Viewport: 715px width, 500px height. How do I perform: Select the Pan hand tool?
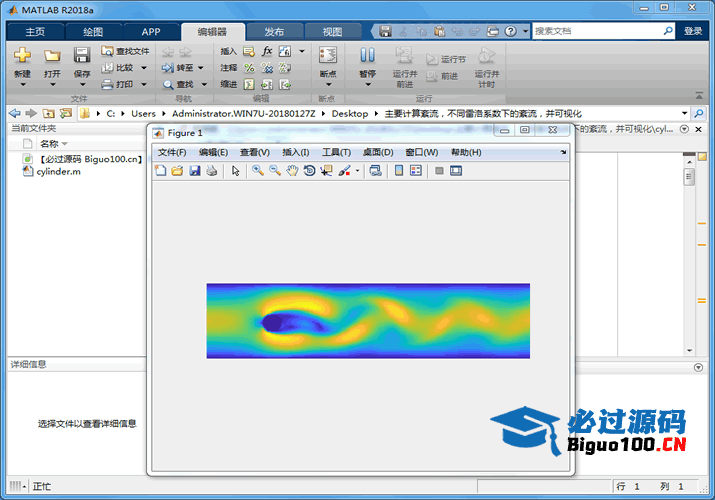click(x=292, y=171)
